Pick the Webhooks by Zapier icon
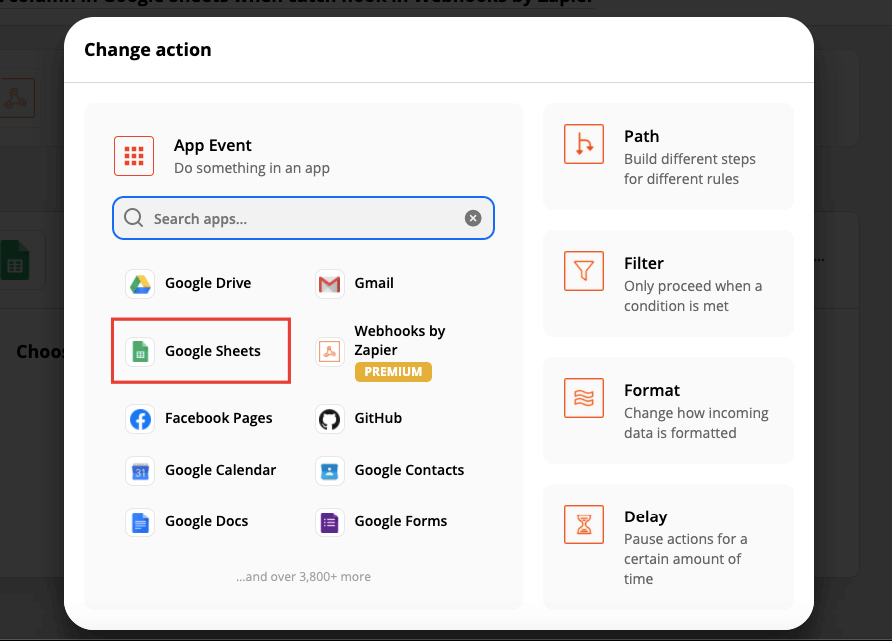Image resolution: width=892 pixels, height=641 pixels. (x=329, y=351)
